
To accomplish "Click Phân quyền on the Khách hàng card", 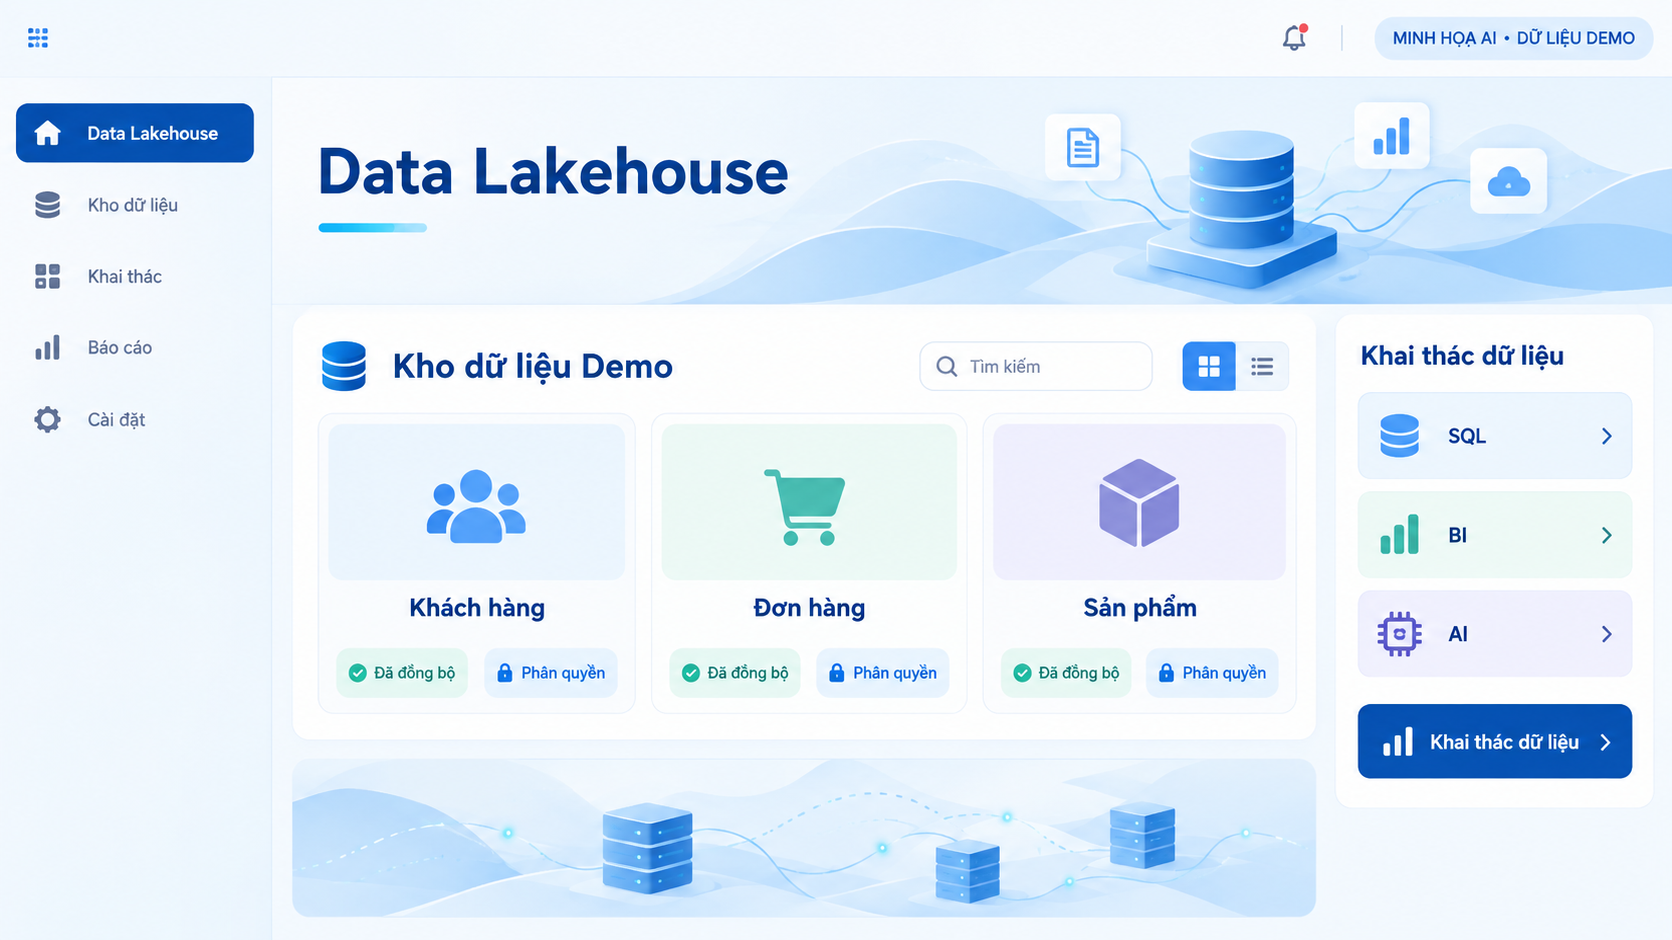I will coord(551,673).
